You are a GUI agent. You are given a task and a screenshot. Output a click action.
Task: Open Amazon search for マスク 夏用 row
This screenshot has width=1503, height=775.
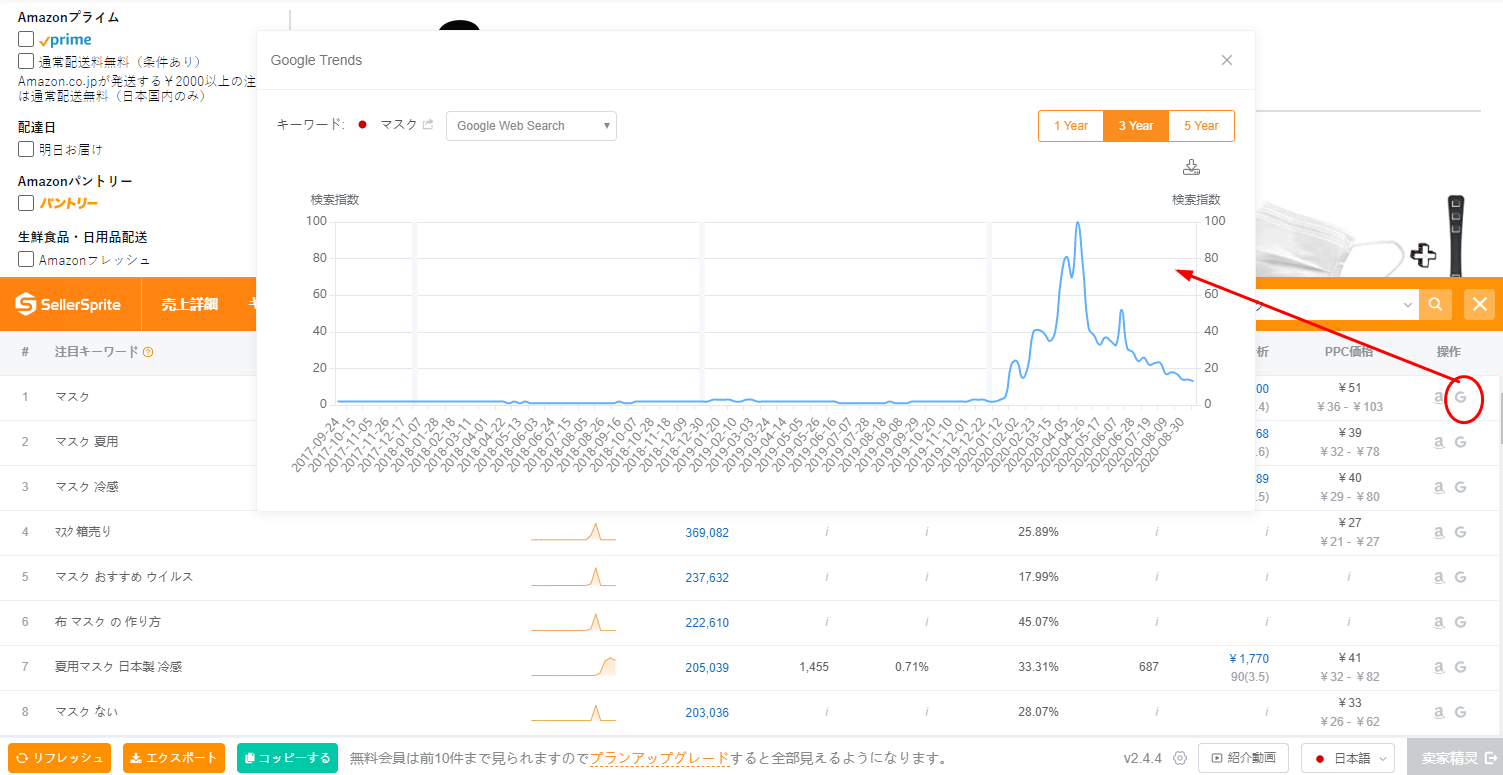pos(1438,442)
